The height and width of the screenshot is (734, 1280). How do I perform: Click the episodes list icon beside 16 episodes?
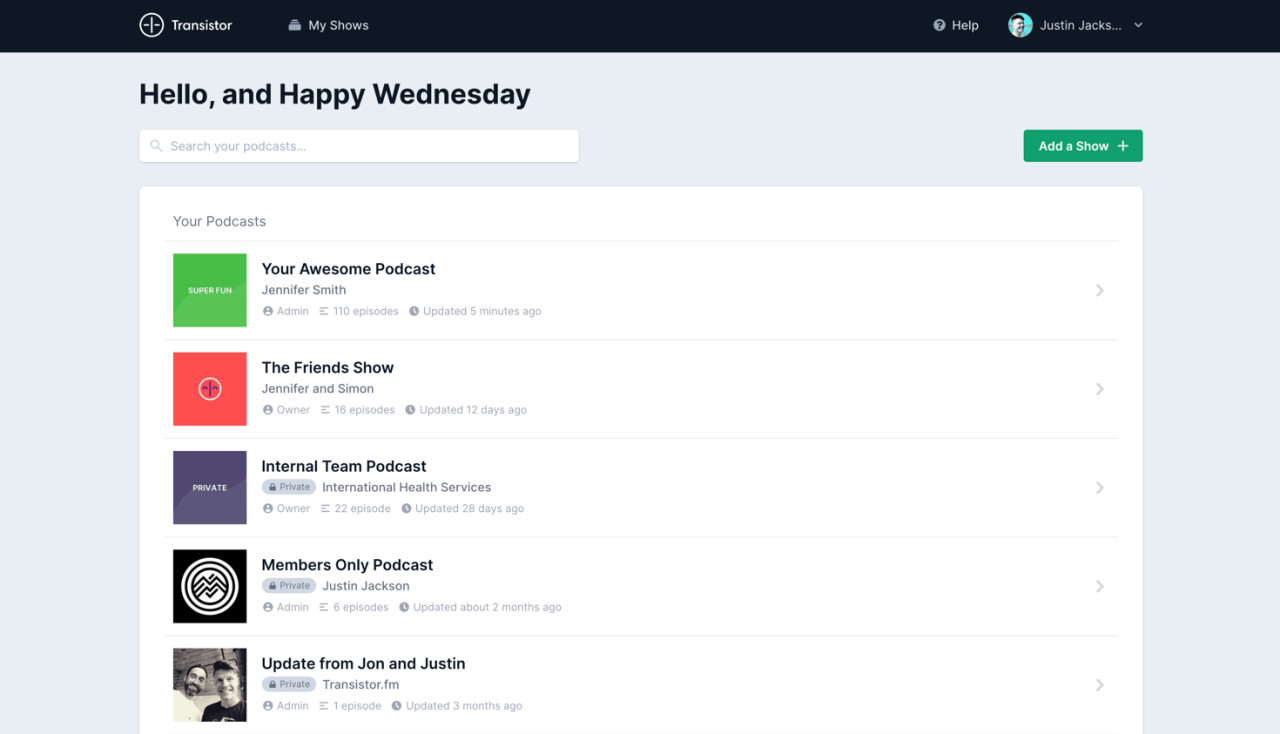pos(324,409)
